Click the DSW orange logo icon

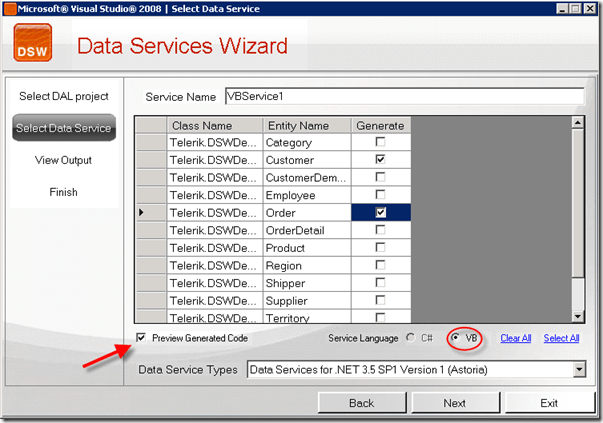33,43
